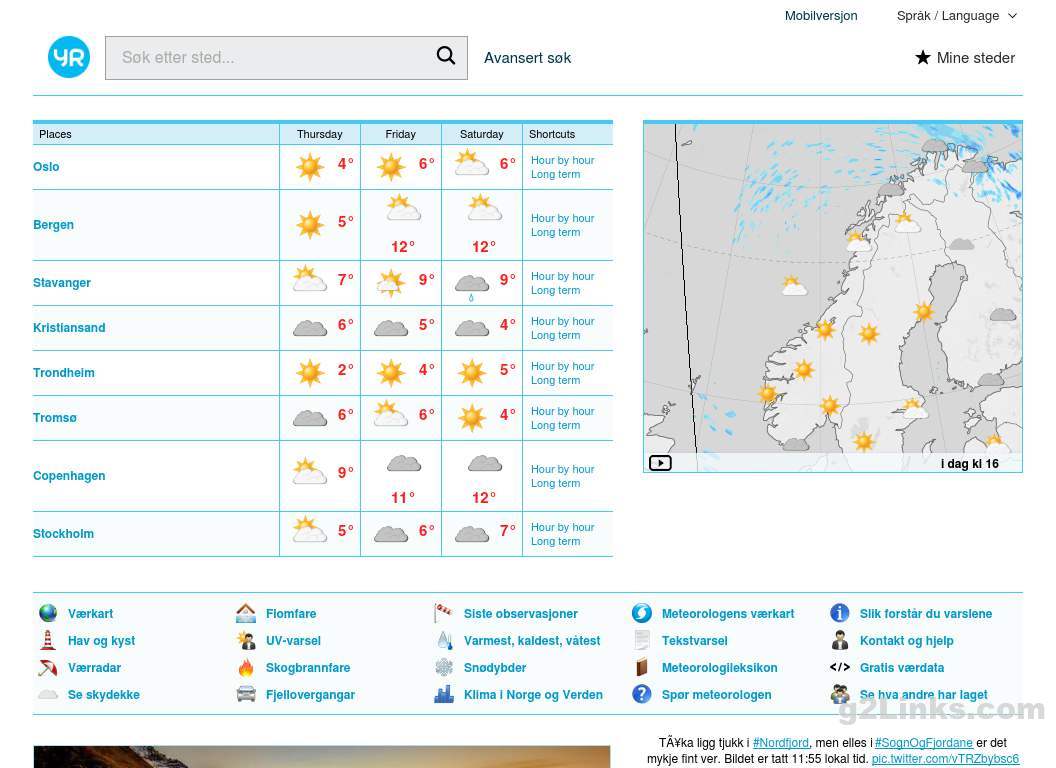Image resolution: width=1056 pixels, height=768 pixels.
Task: Open the Værkart link
Action: (x=90, y=614)
